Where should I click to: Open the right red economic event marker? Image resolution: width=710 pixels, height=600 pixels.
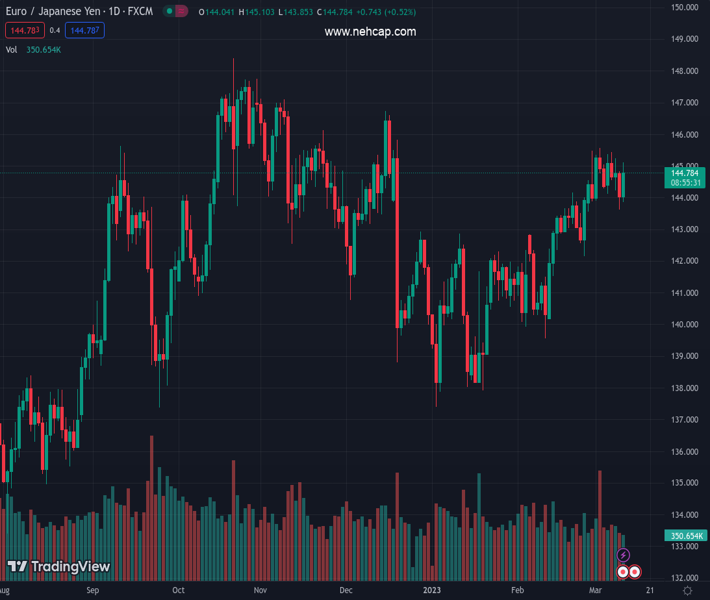pos(635,572)
